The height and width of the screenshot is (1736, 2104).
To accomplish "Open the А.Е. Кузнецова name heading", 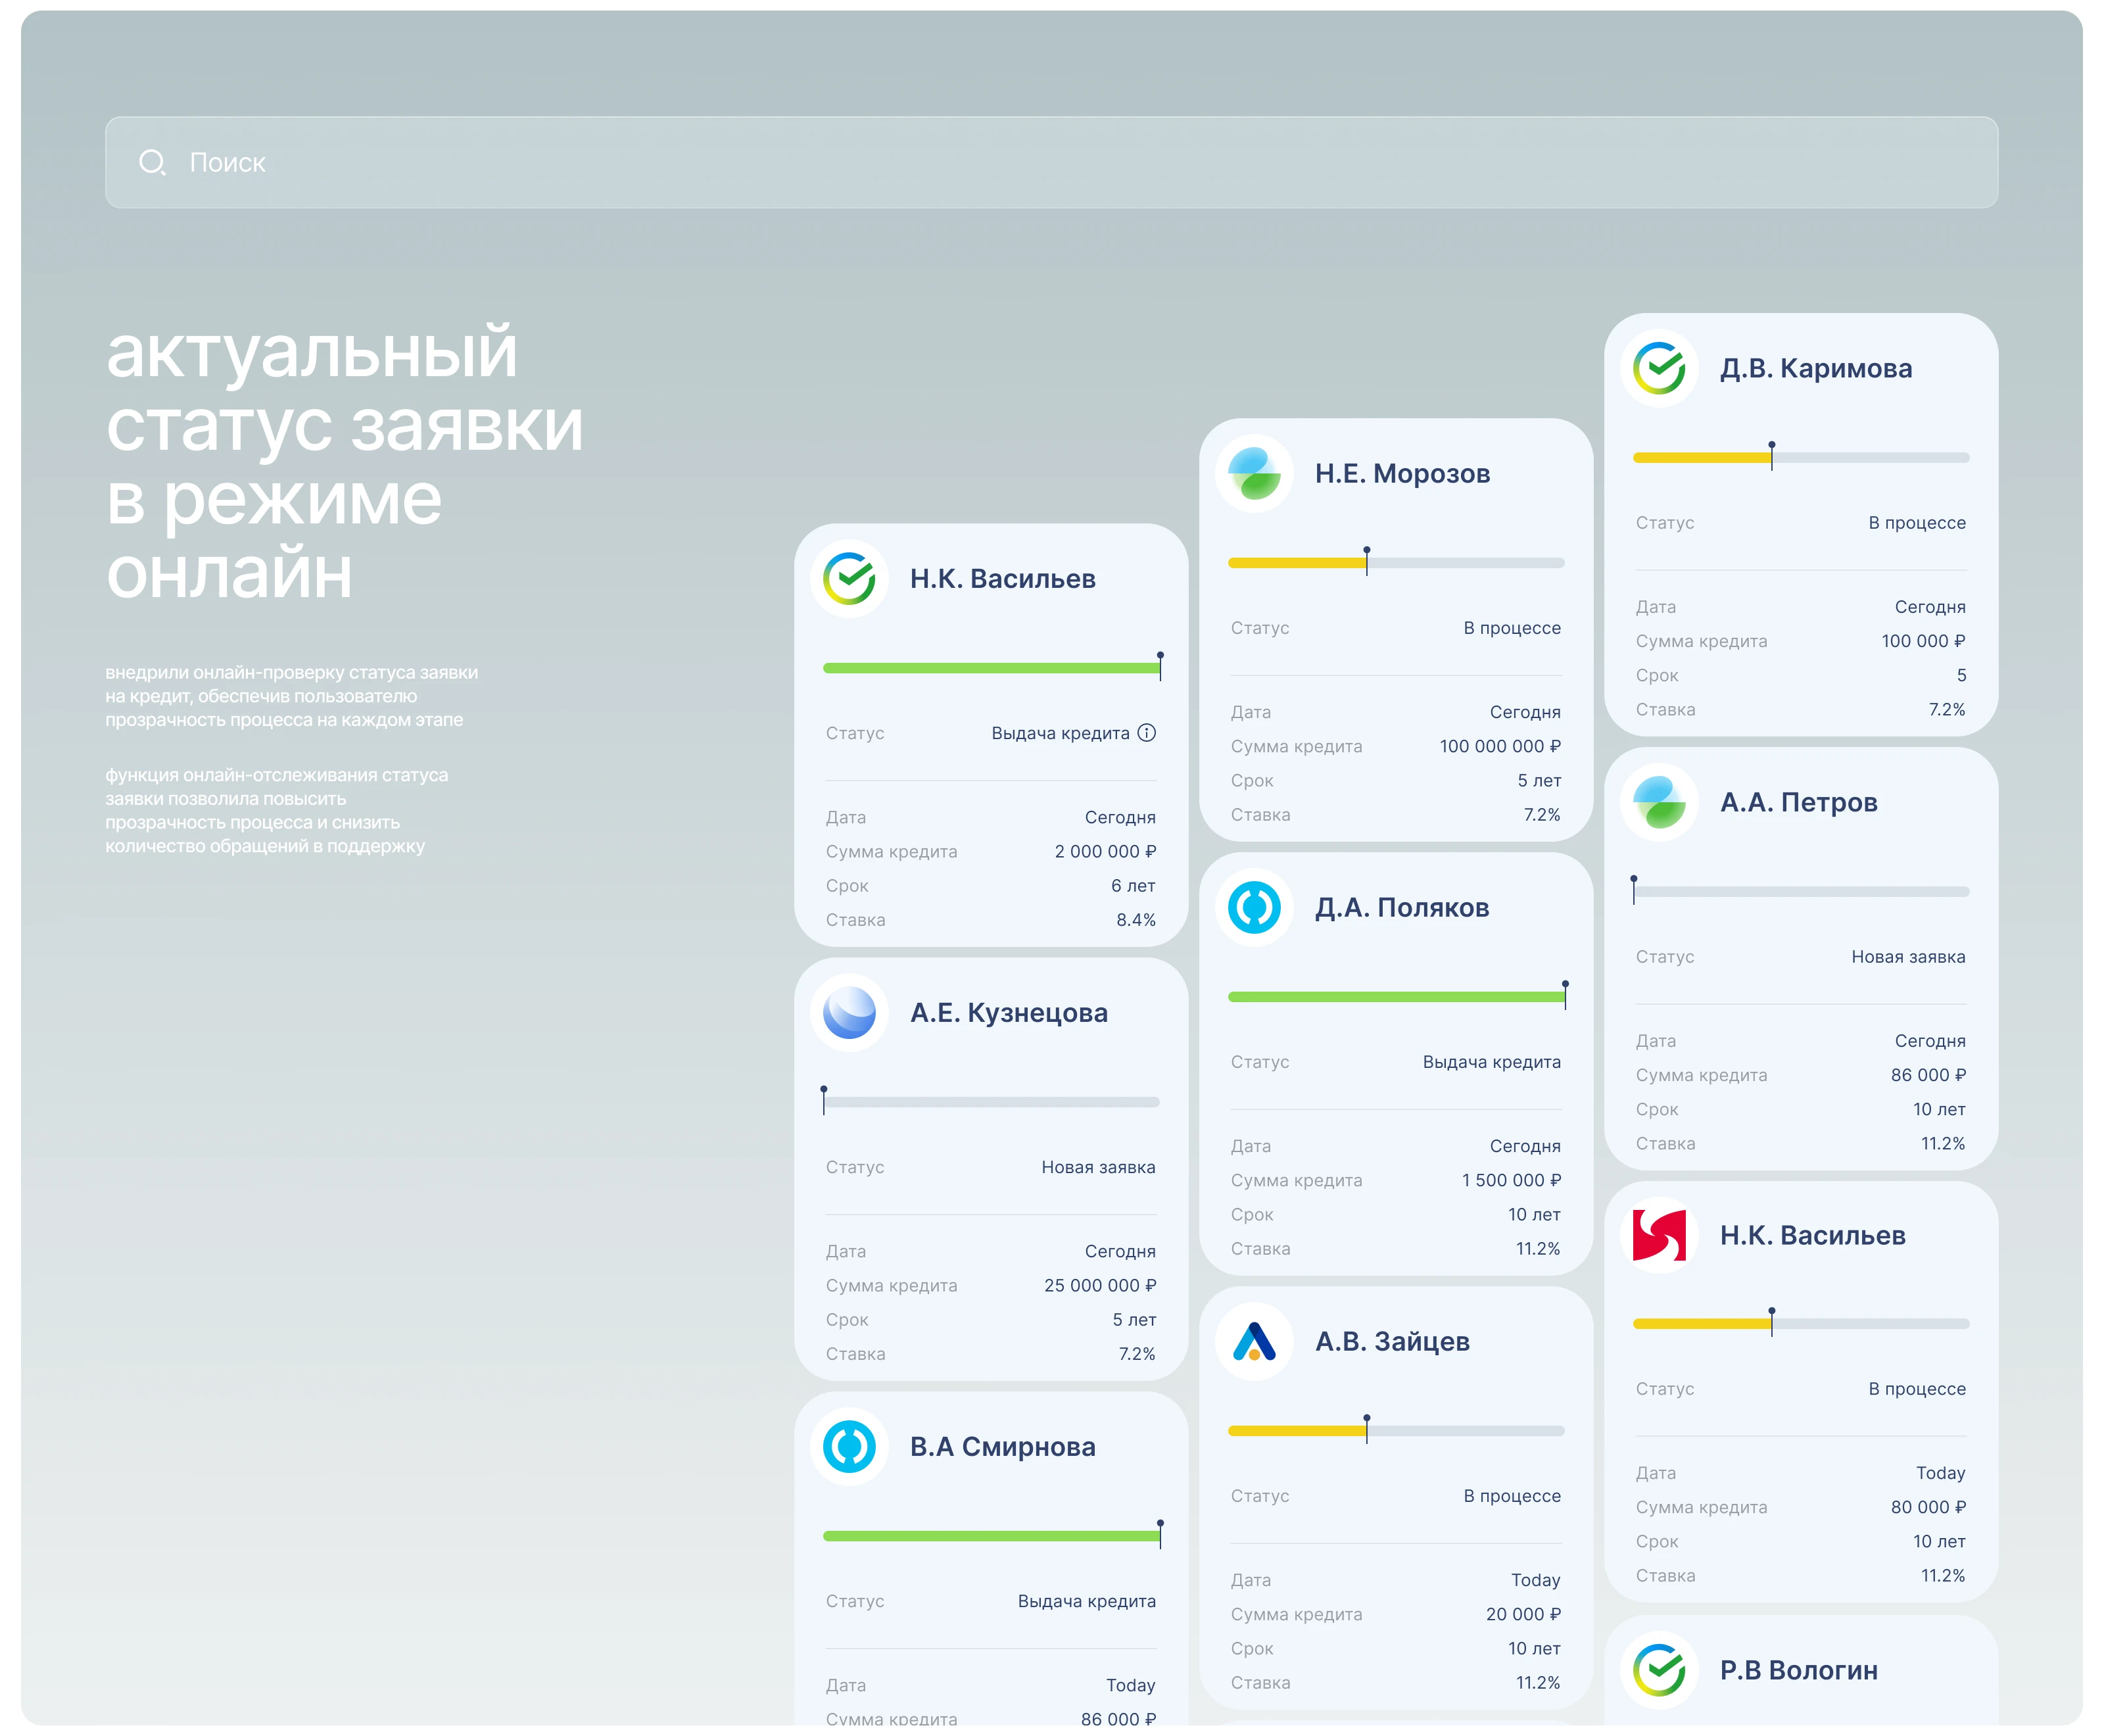I will tap(1008, 1013).
